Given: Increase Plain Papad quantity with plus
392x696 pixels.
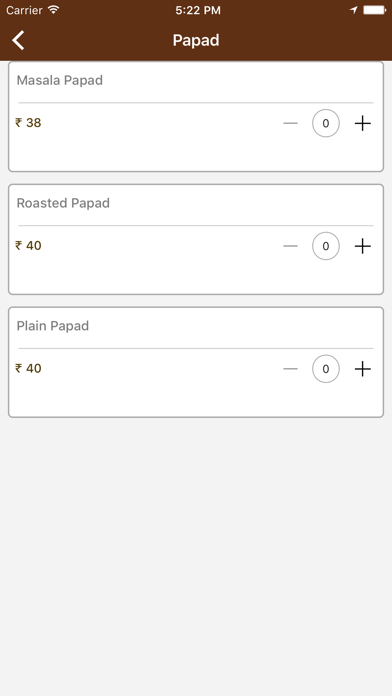Looking at the screenshot, I should tap(363, 369).
